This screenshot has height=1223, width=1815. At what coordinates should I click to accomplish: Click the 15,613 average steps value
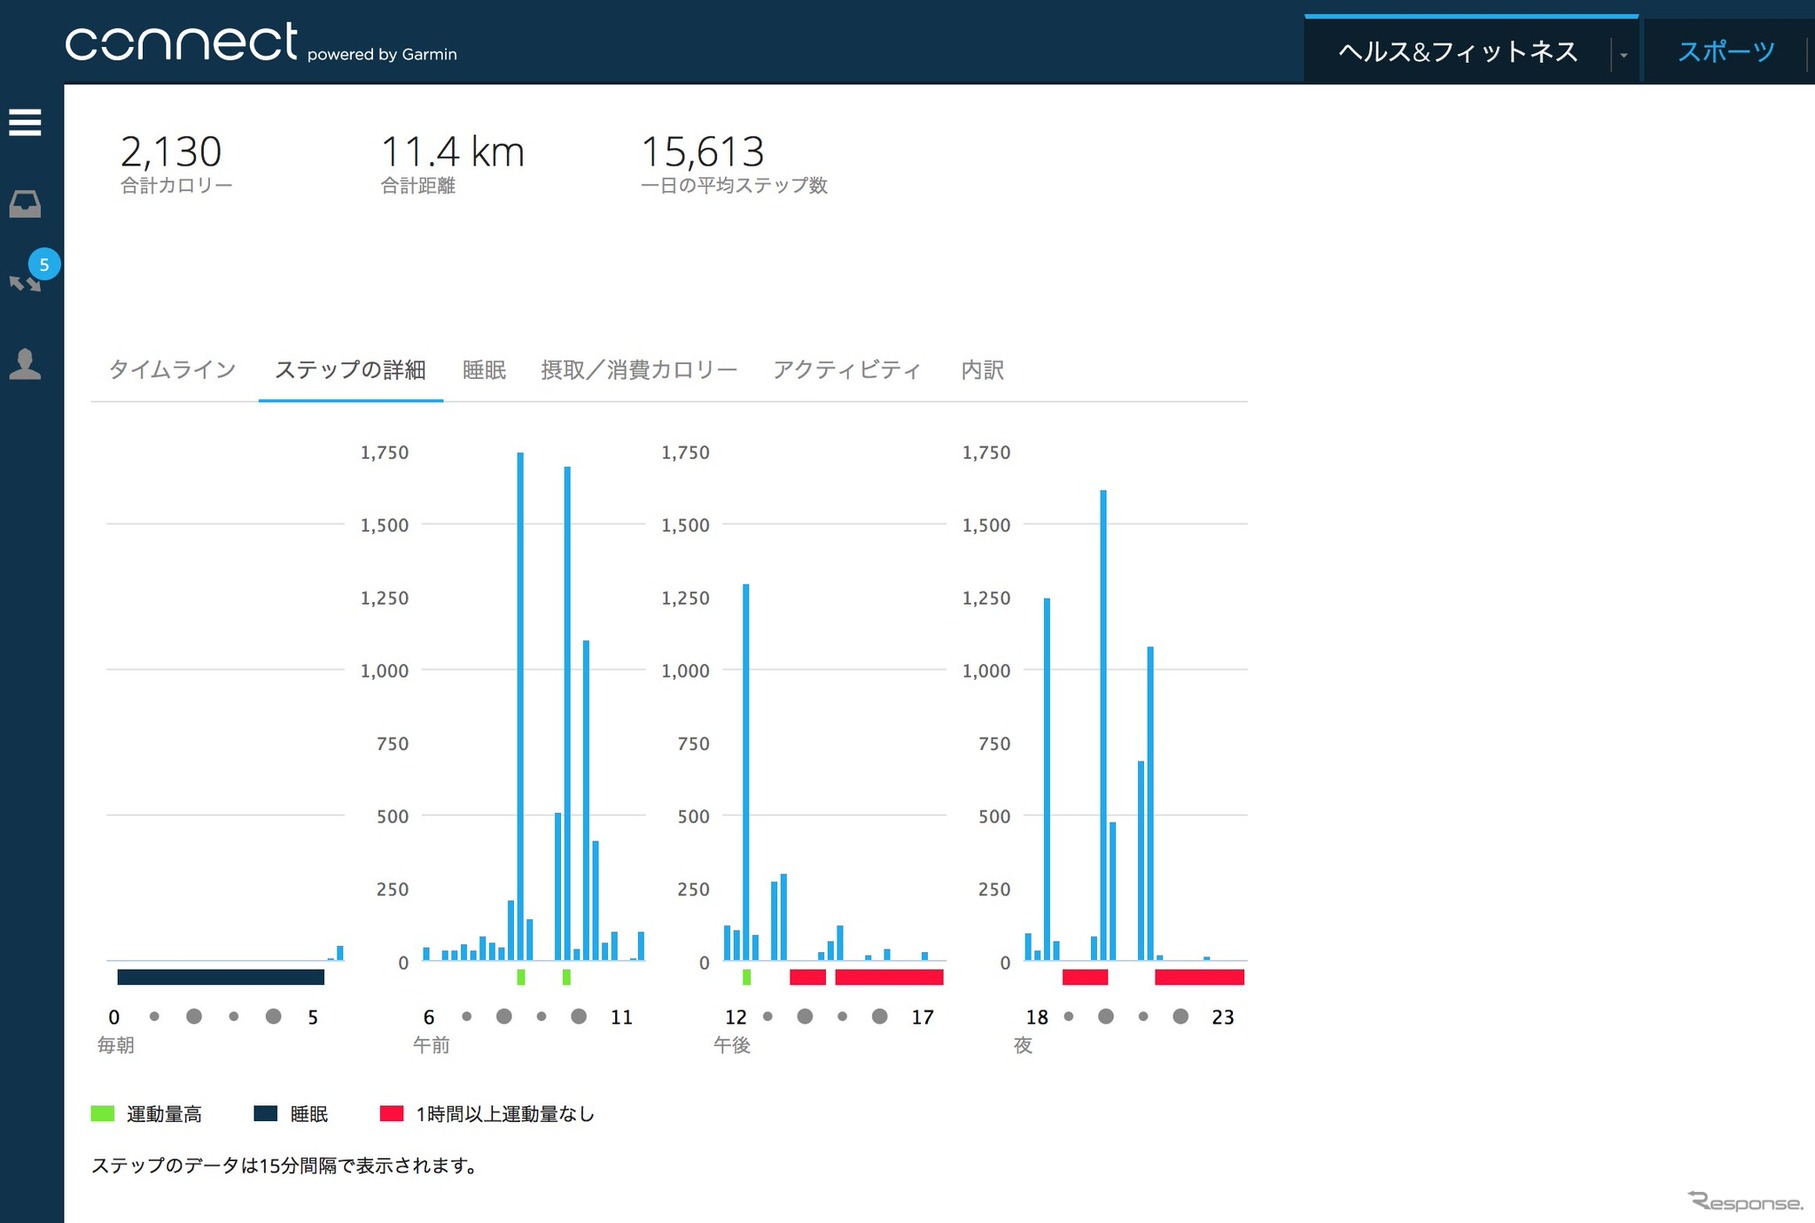point(702,152)
